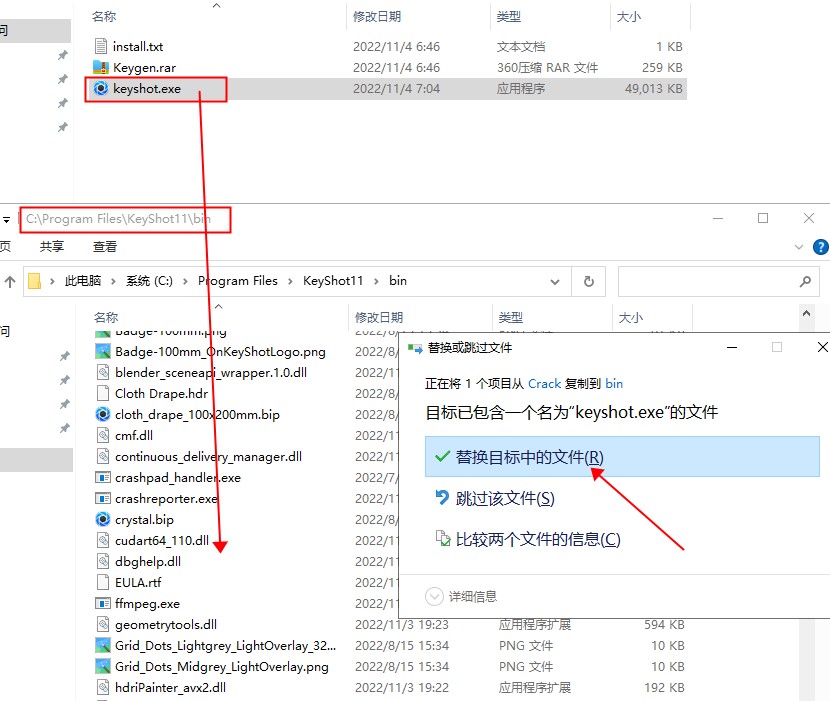Select cmf.dll file icon

pyautogui.click(x=102, y=435)
